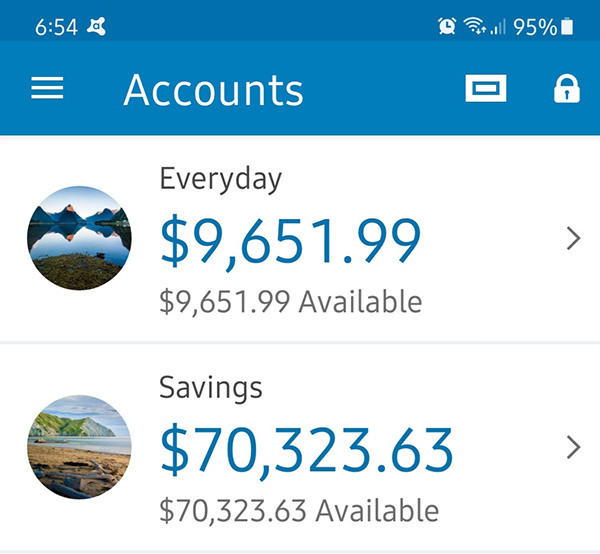Tap the cellular signal bars icon

(498, 26)
